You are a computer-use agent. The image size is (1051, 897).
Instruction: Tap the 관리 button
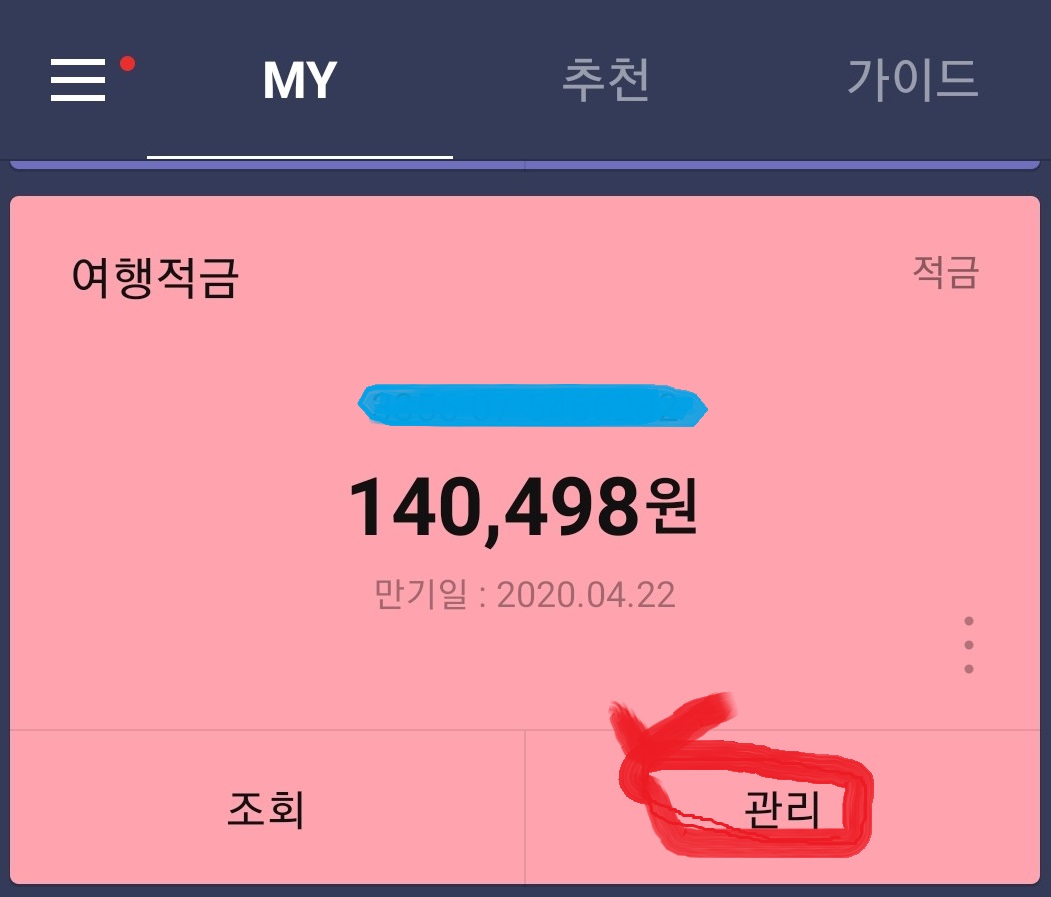coord(782,809)
